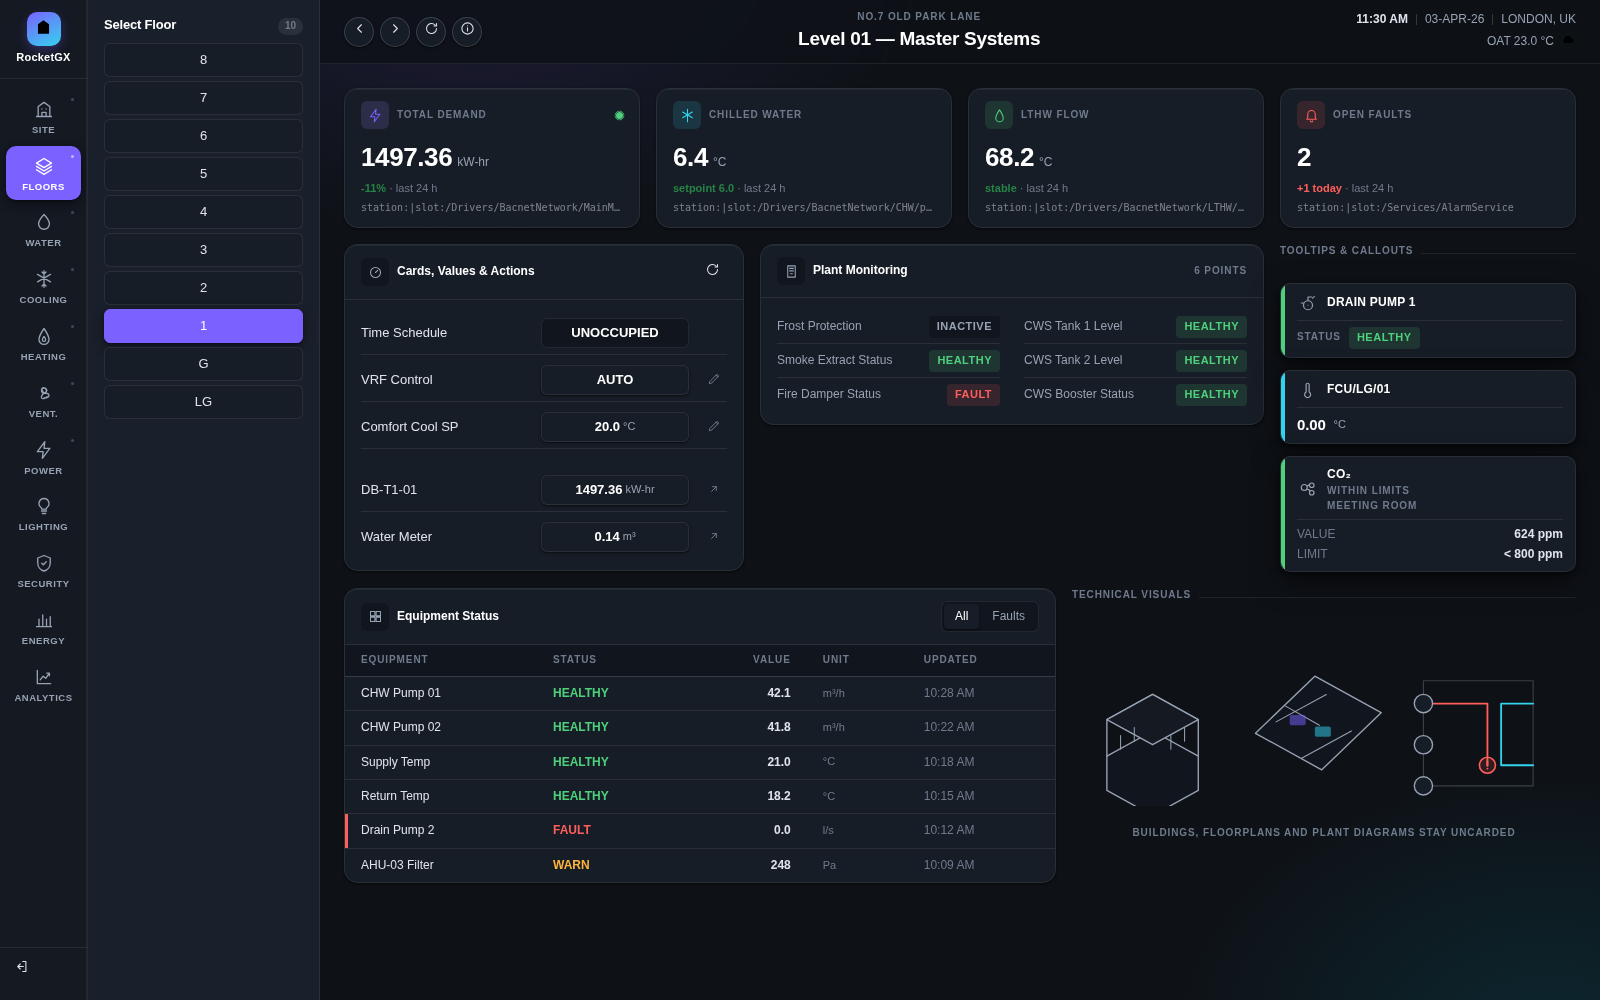Viewport: 1600px width, 1000px height.
Task: Click the Open Faults count card
Action: coord(1428,158)
